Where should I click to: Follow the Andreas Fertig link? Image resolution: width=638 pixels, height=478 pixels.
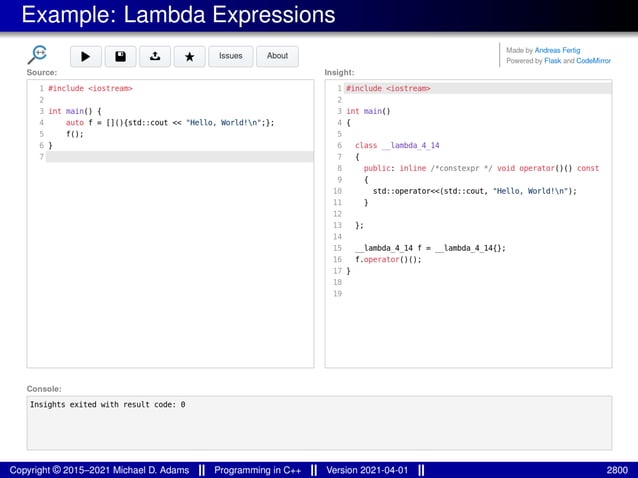click(x=557, y=50)
